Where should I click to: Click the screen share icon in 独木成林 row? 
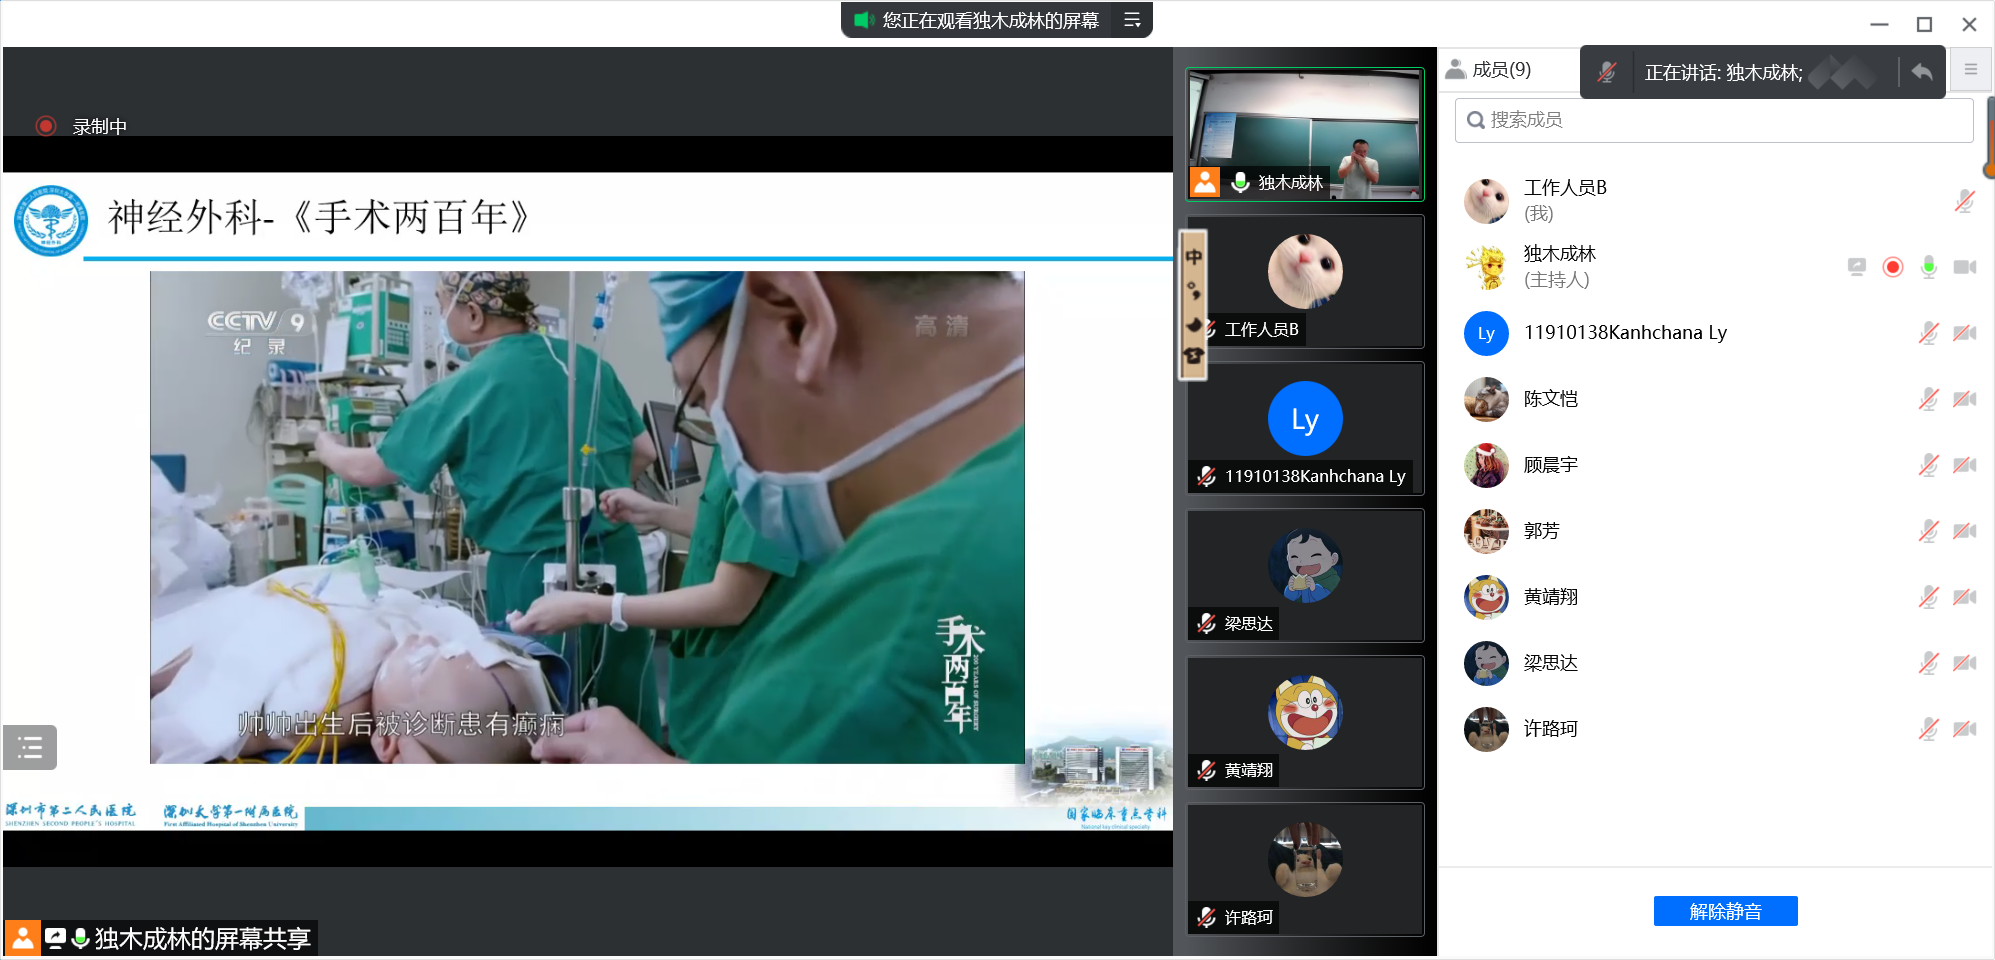[x=1857, y=267]
